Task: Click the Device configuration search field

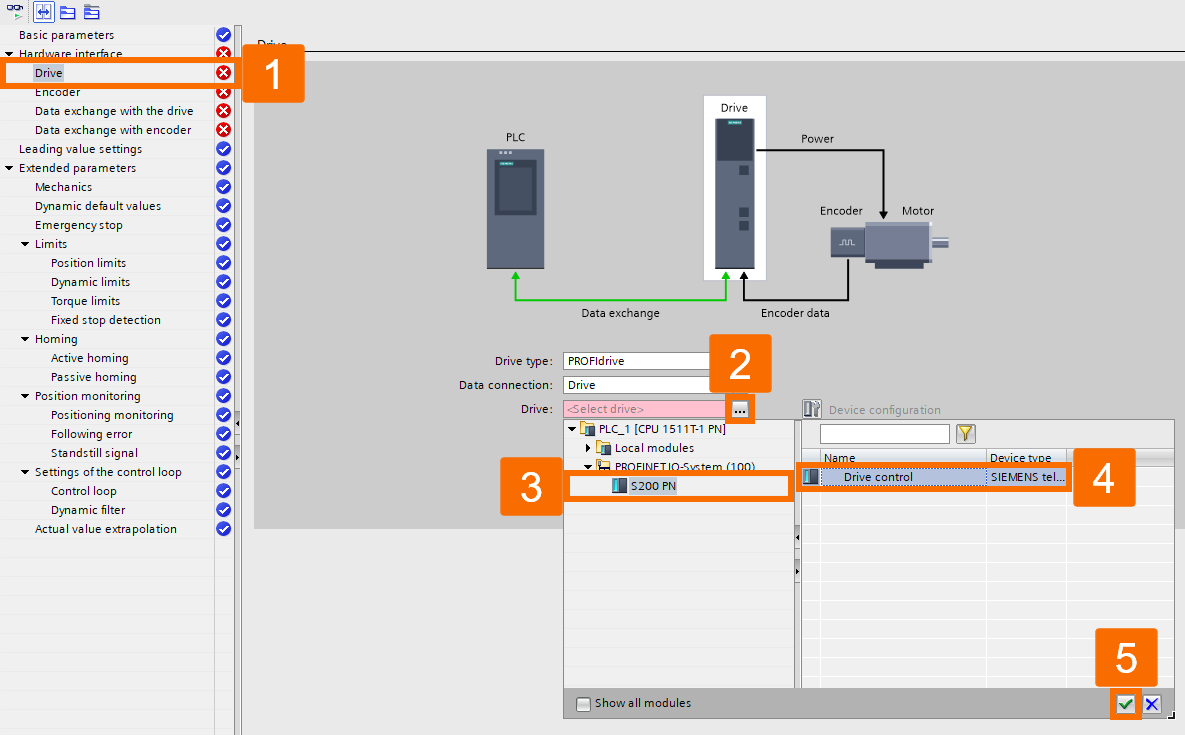Action: click(885, 433)
